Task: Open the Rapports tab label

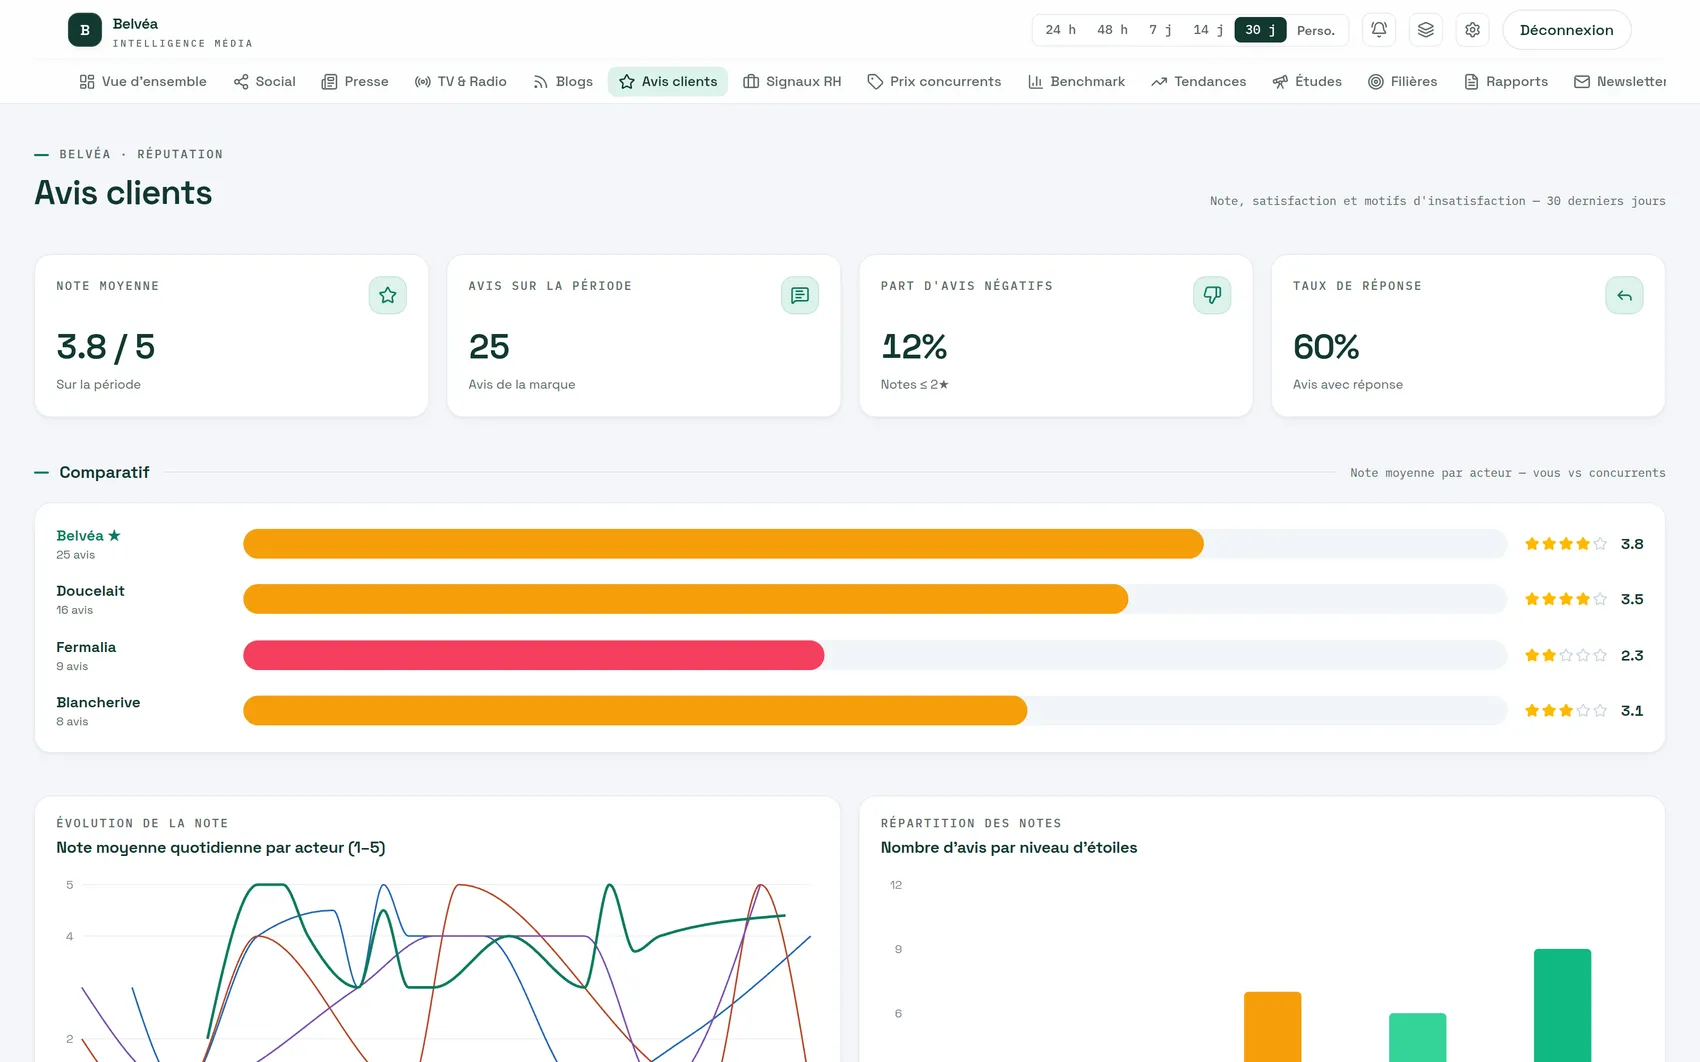Action: pyautogui.click(x=1517, y=82)
